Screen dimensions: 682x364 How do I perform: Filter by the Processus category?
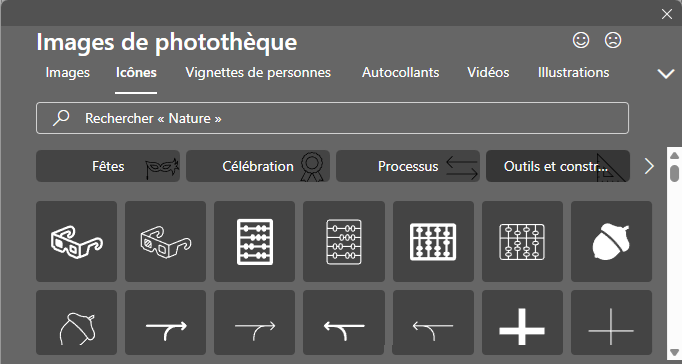pos(408,166)
